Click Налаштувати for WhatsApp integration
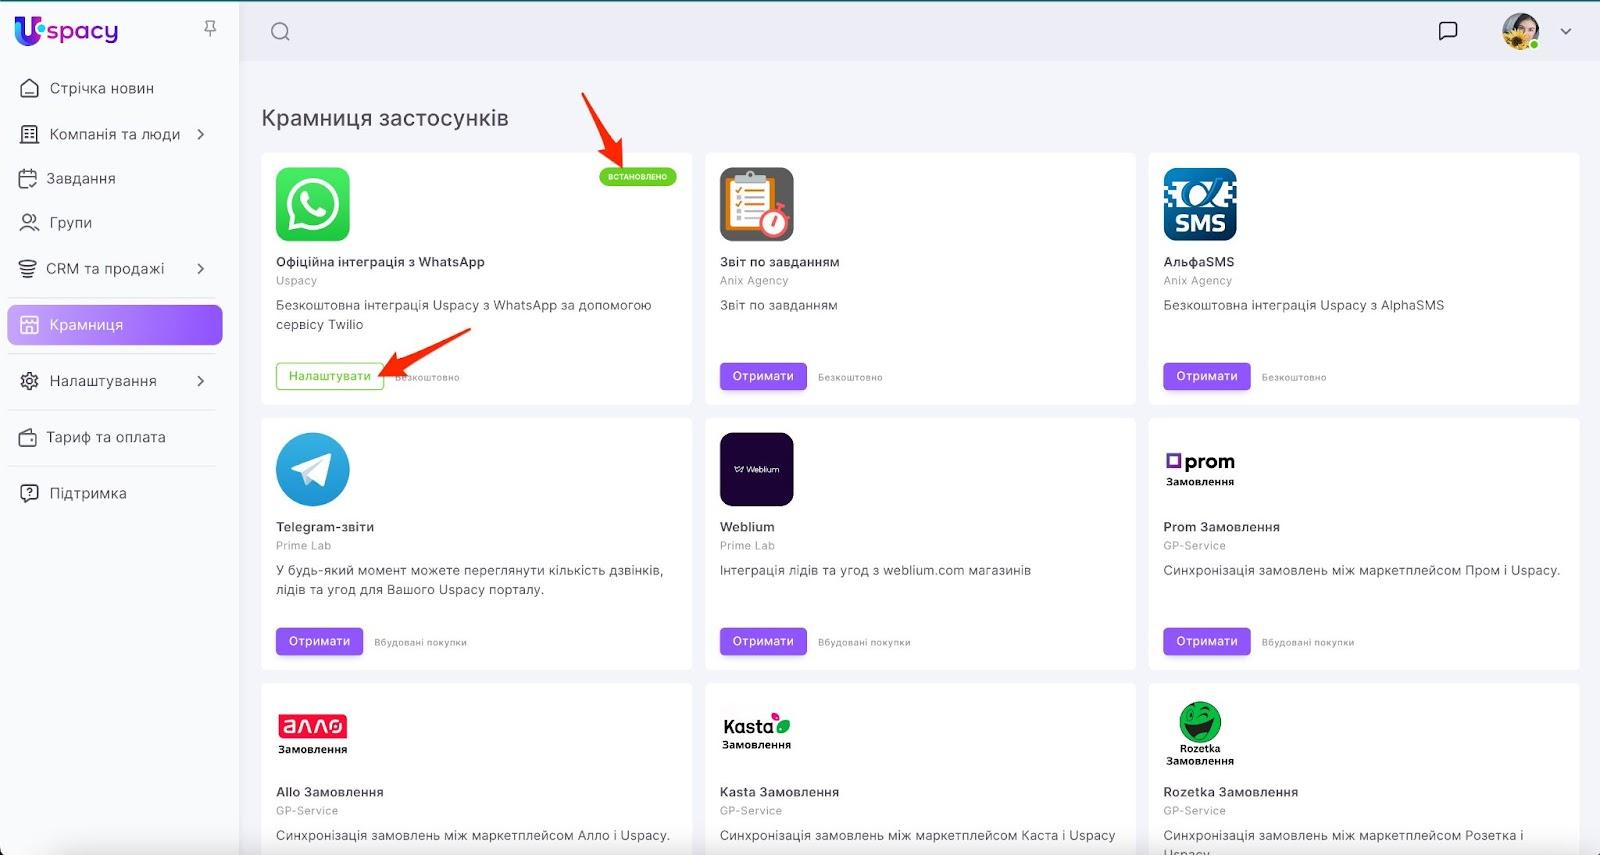Screen dimensions: 1600x855 point(330,376)
